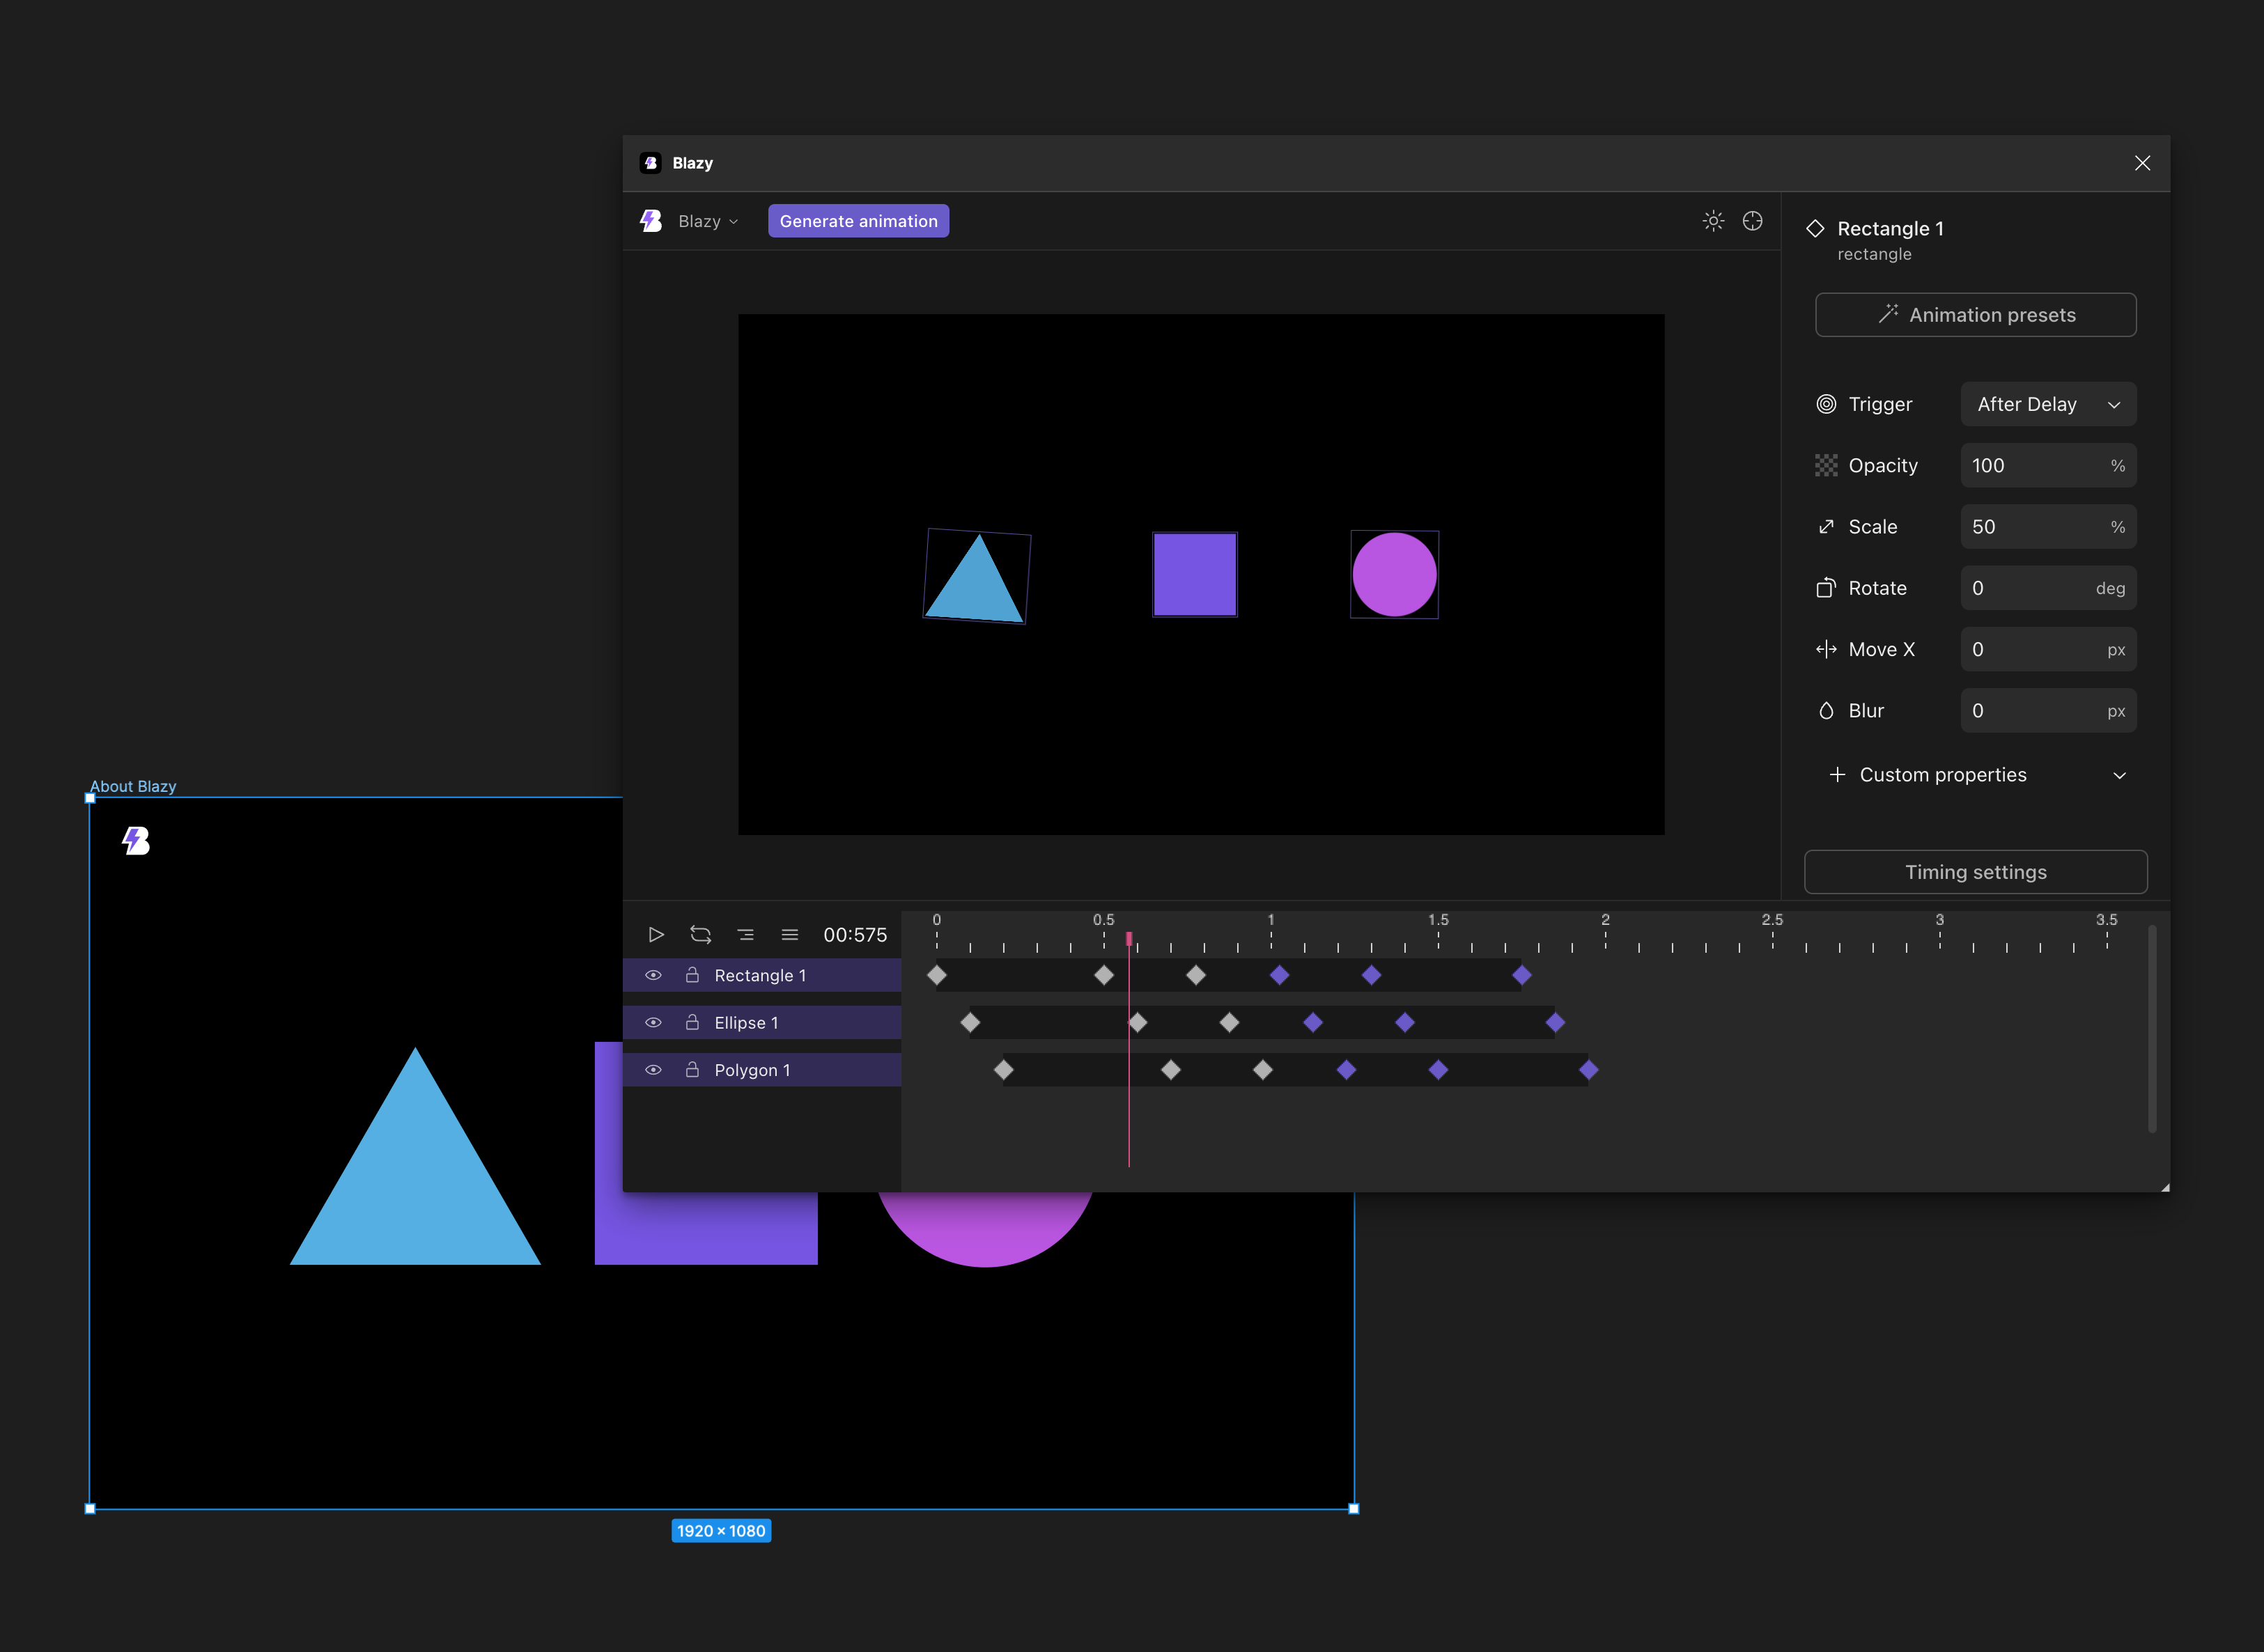Click first keyframe of Ellipse 1 track
Viewport: 2264px width, 1652px height.
coord(970,1023)
